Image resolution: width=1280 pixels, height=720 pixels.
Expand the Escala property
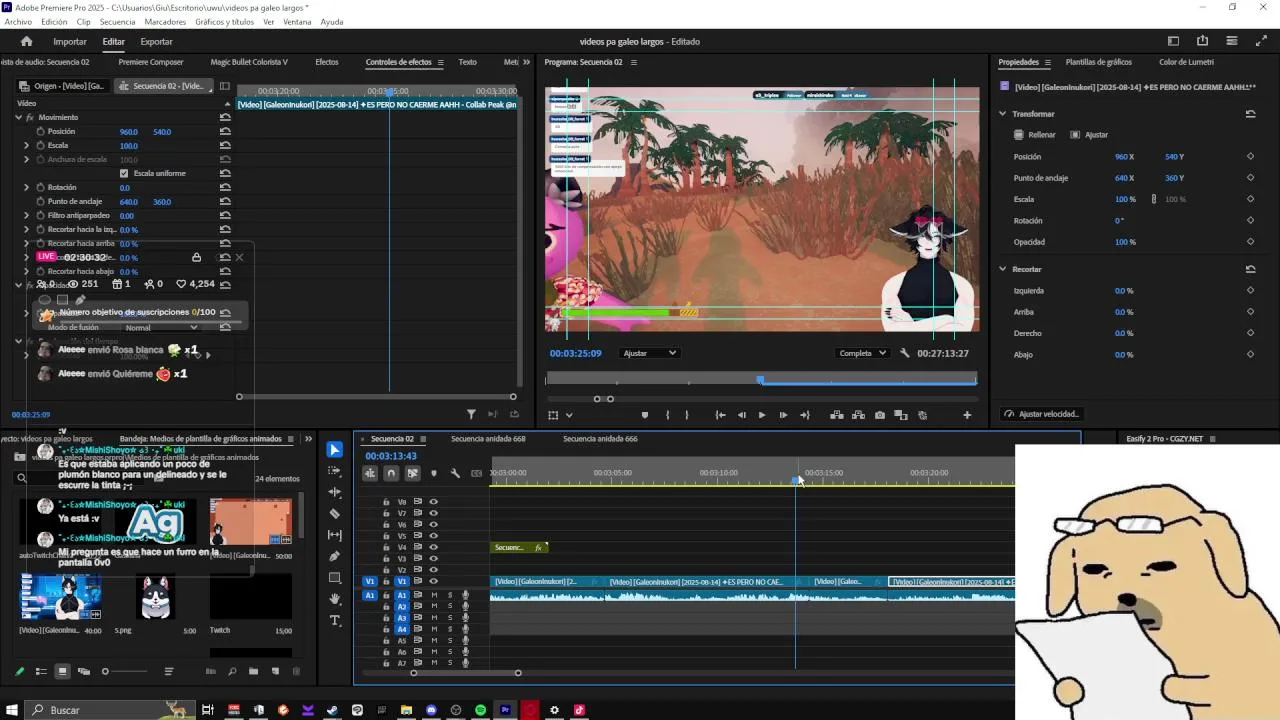point(27,145)
